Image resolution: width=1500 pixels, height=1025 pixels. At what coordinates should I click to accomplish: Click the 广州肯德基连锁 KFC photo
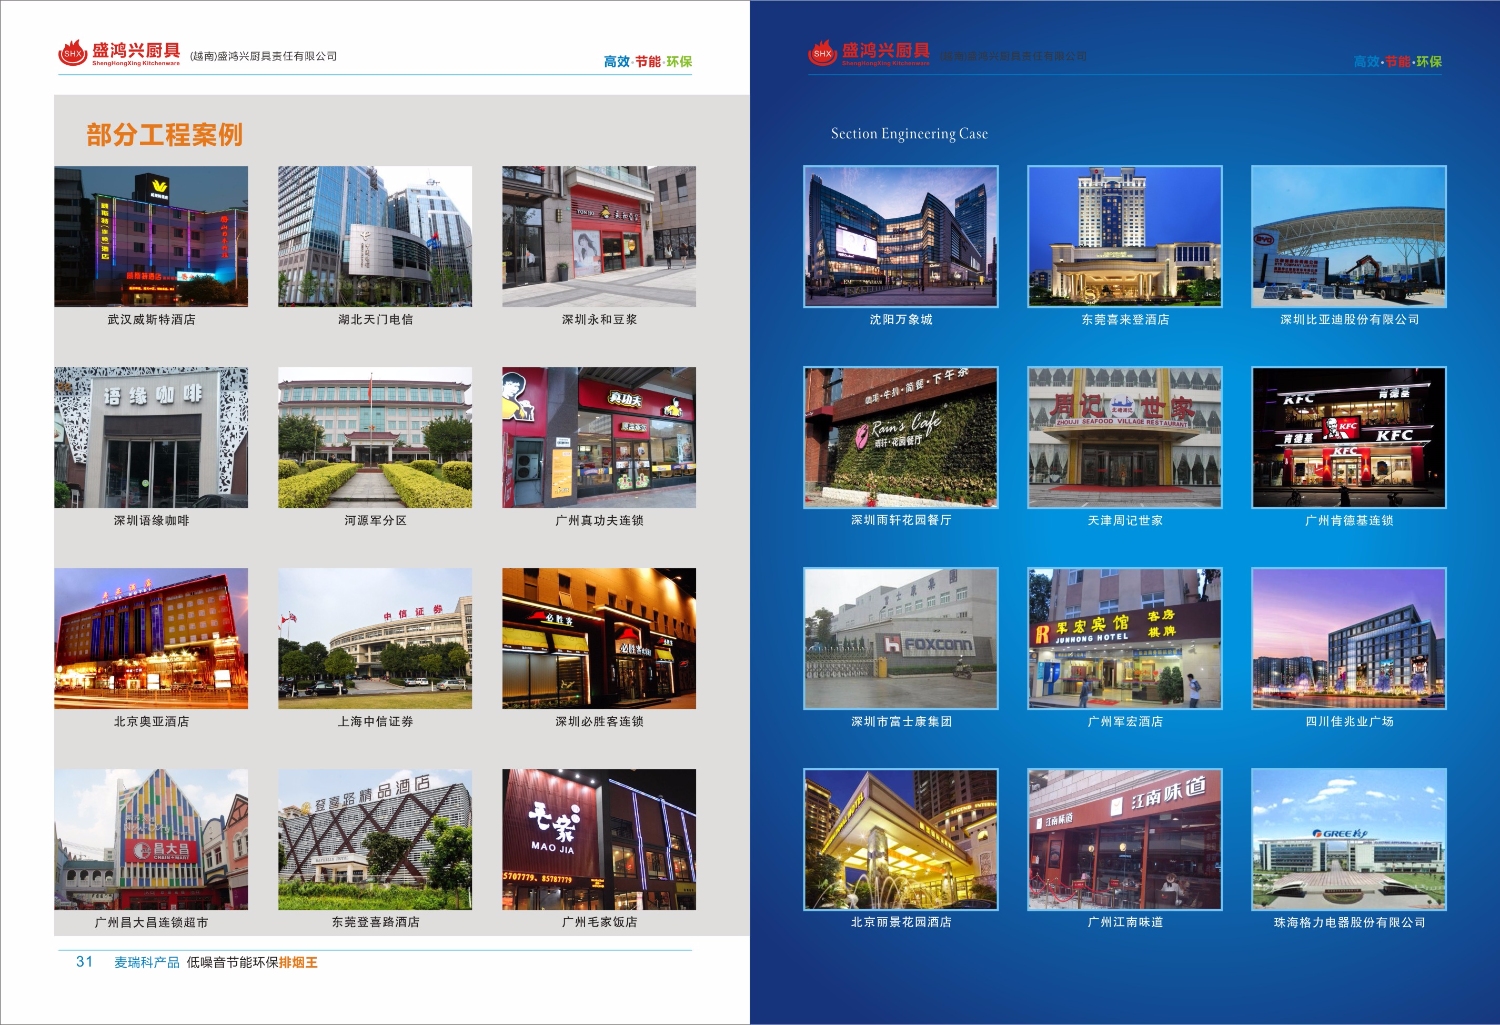coord(1349,437)
